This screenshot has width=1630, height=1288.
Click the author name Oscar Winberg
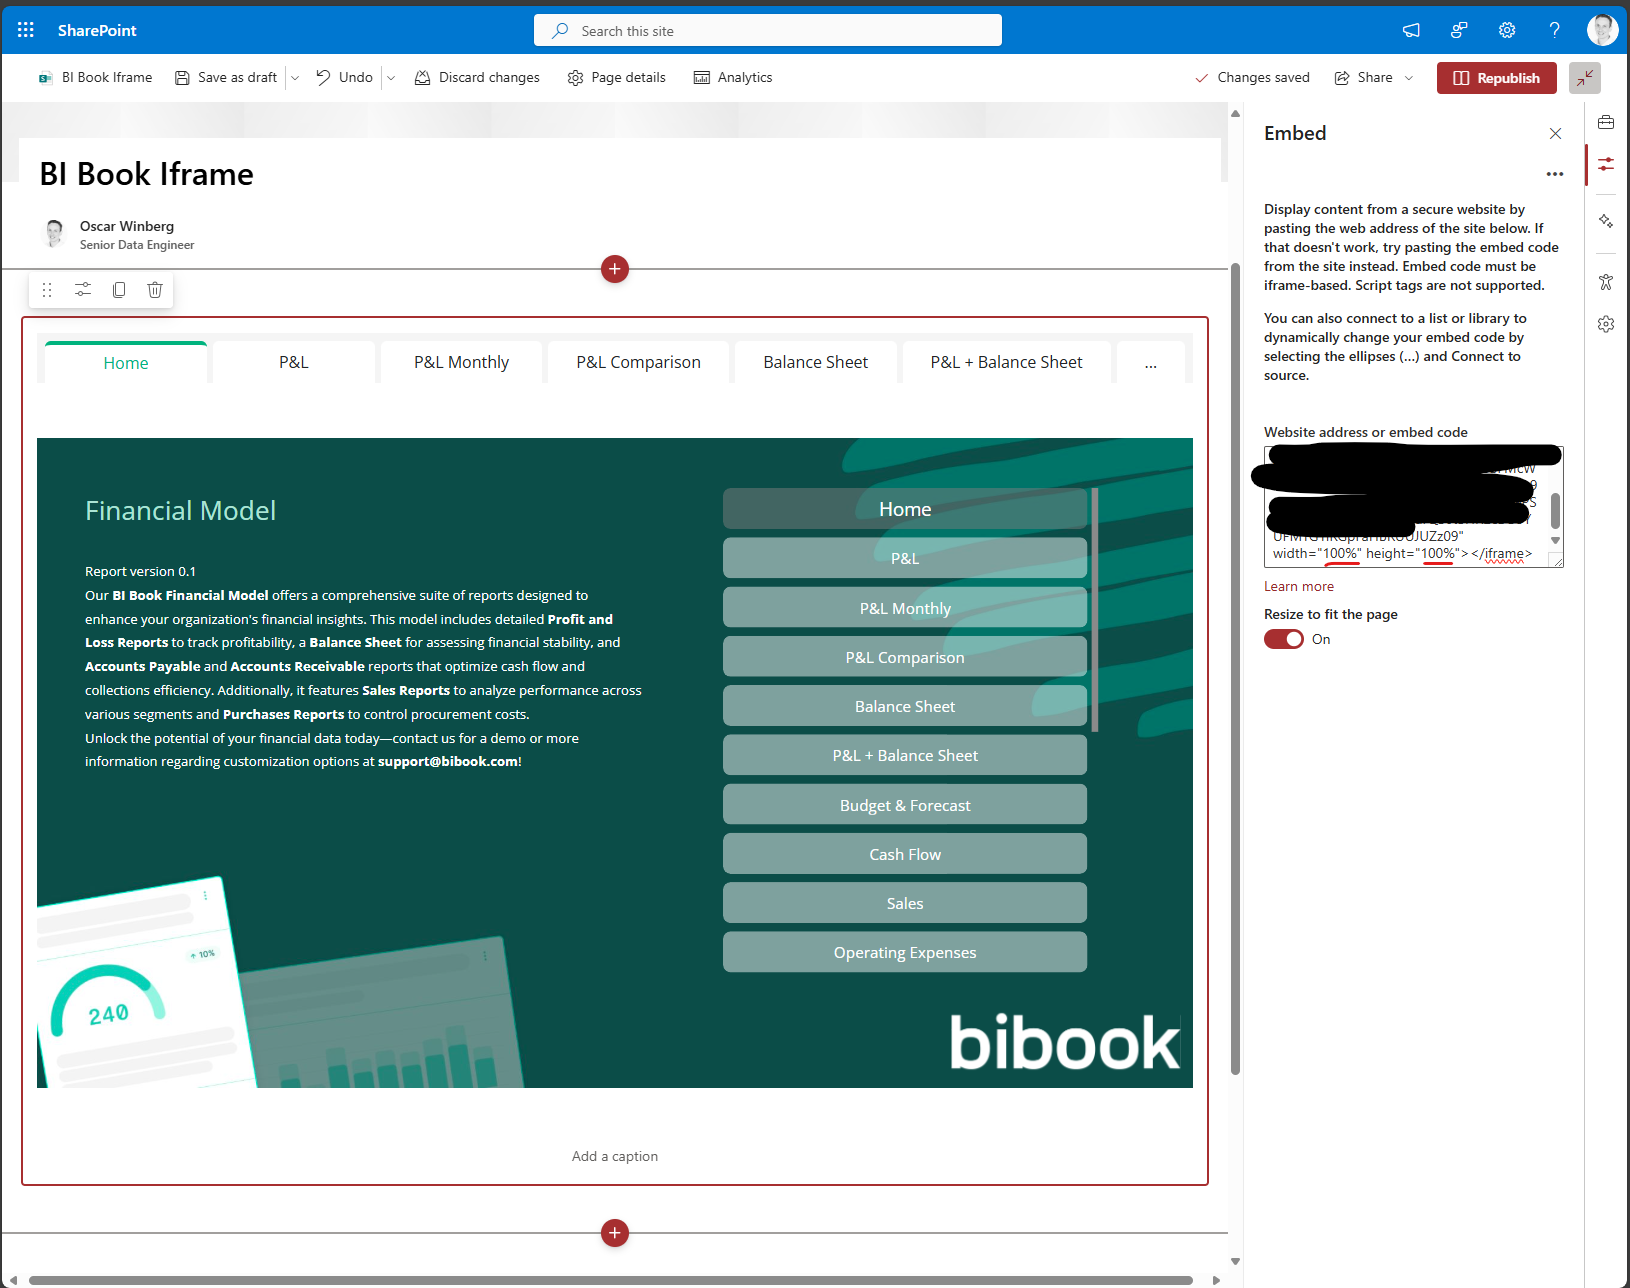127,226
